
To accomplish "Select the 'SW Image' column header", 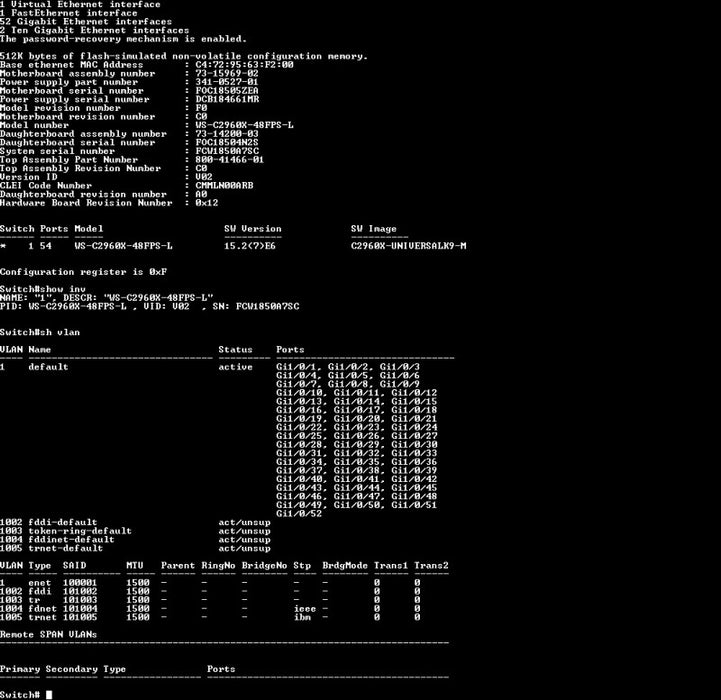I will (x=373, y=229).
